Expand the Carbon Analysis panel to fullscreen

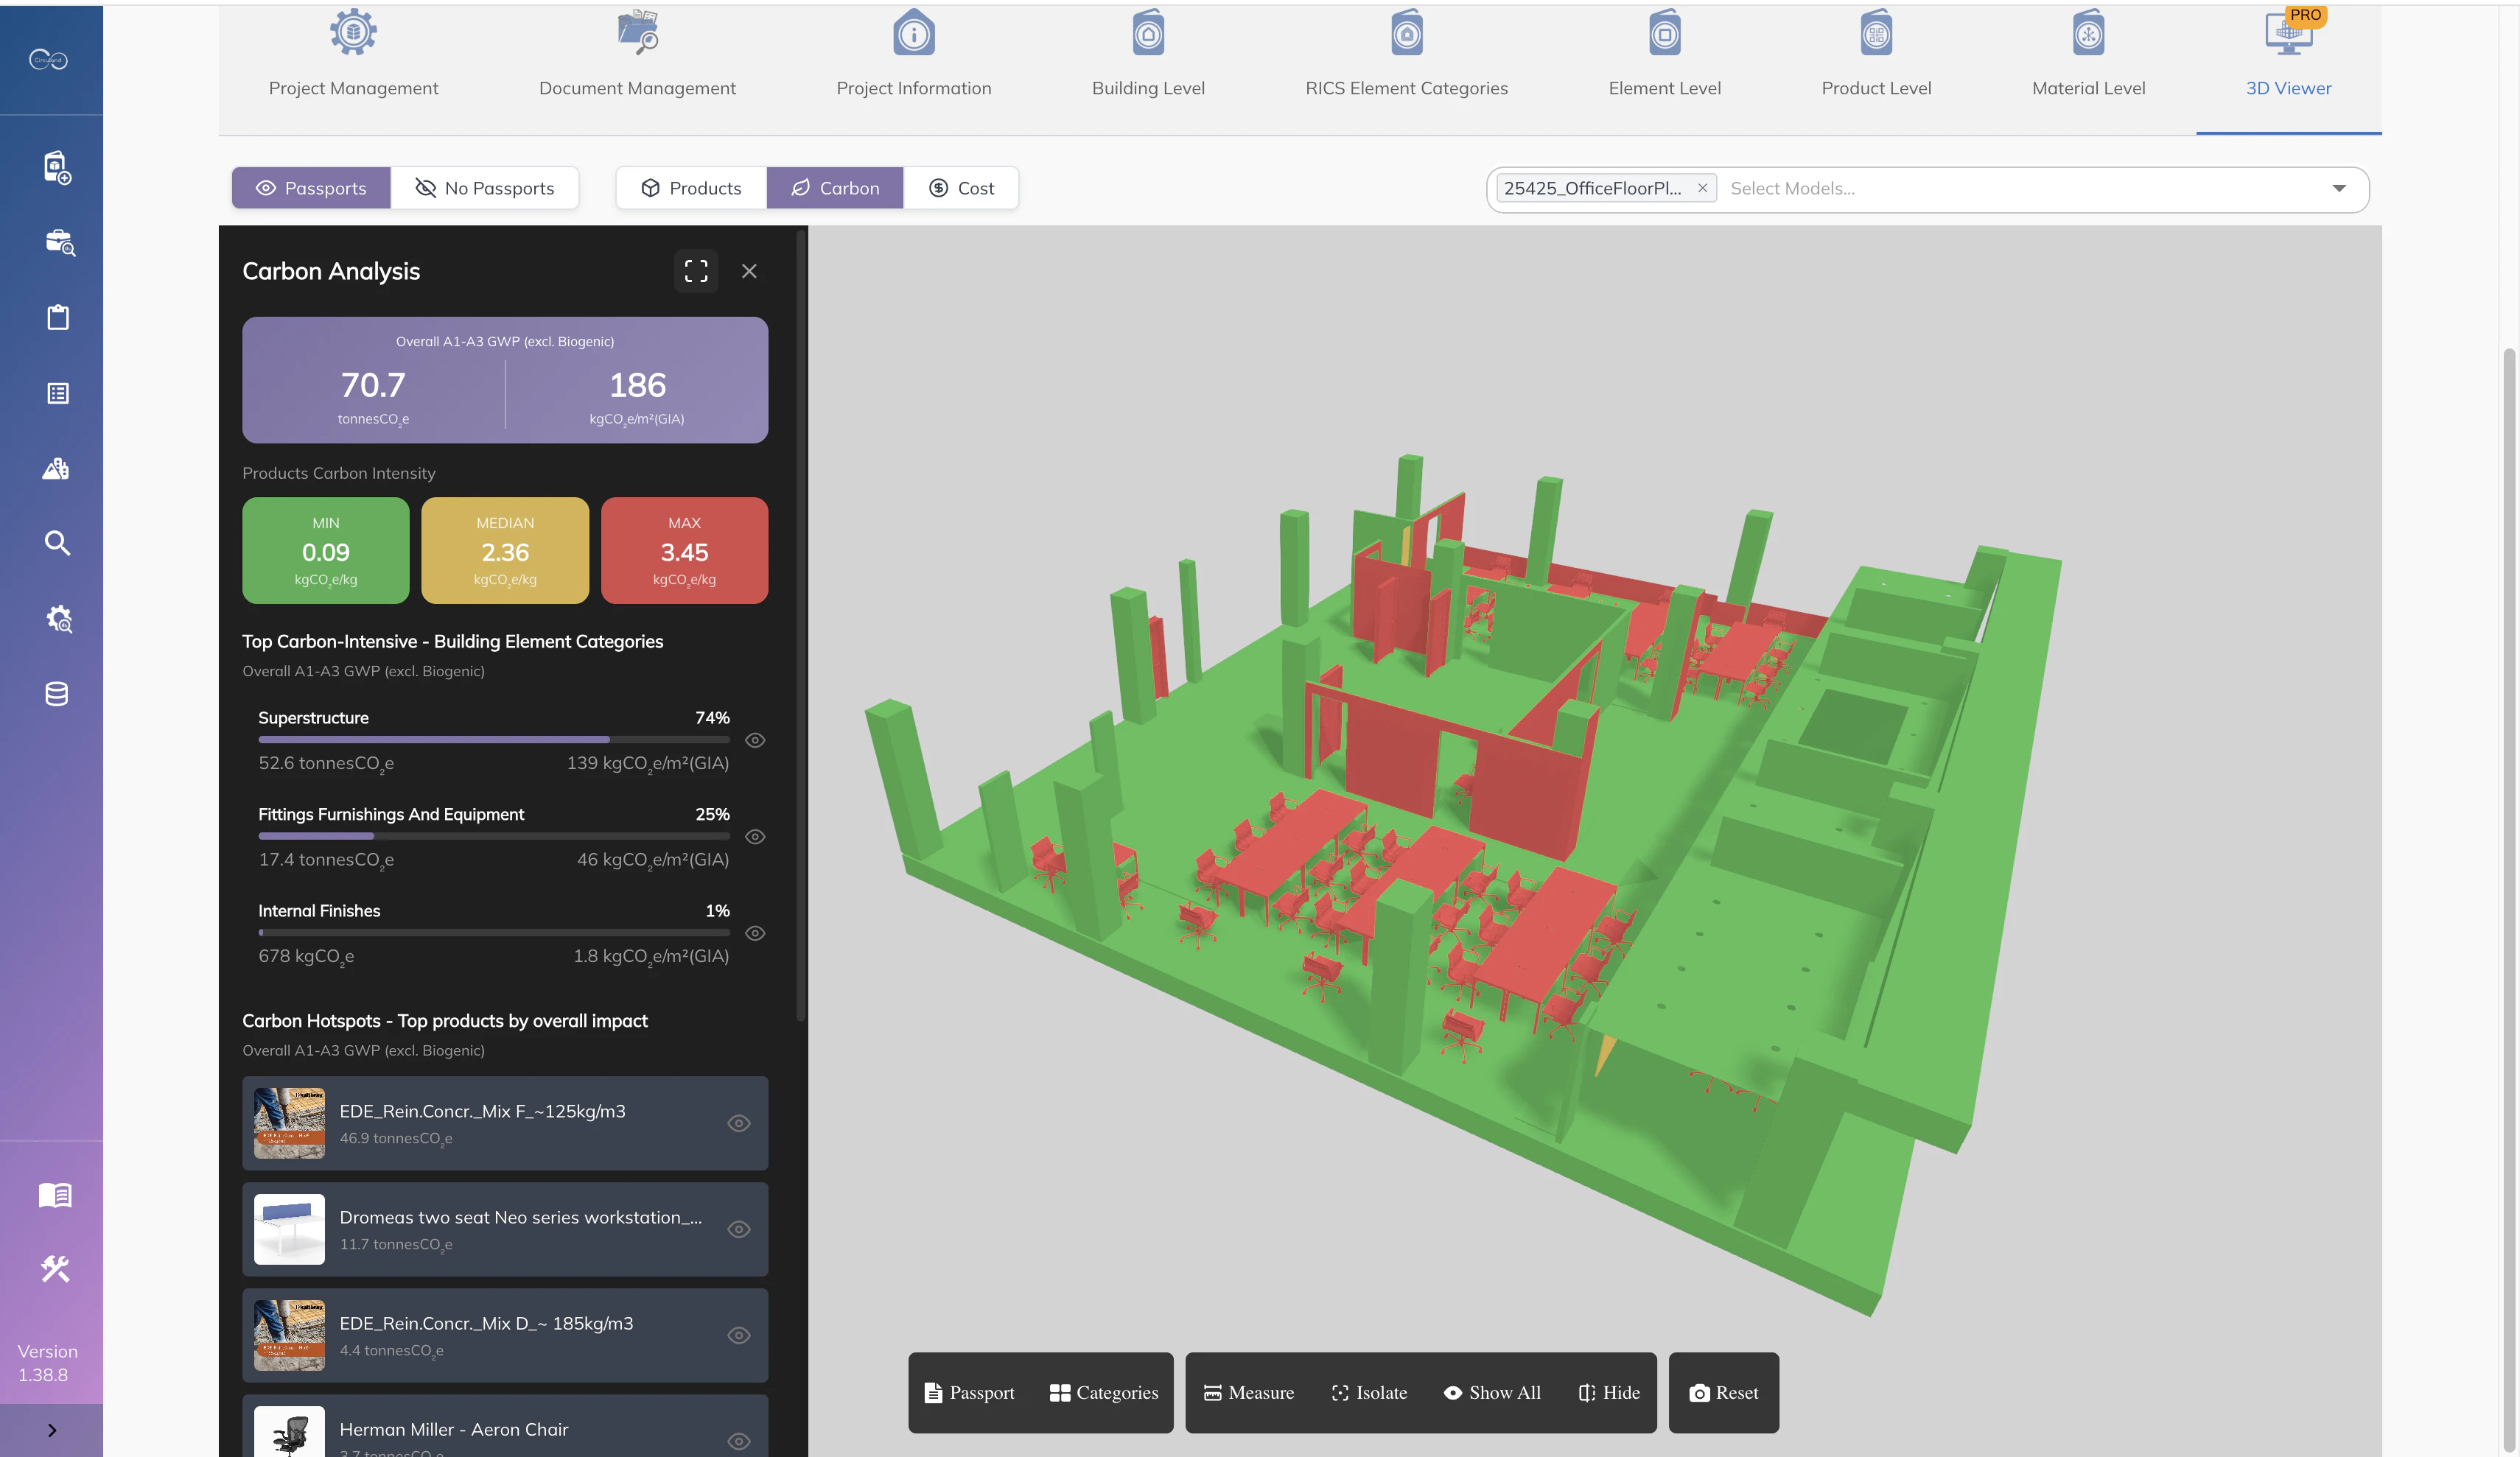click(x=696, y=270)
